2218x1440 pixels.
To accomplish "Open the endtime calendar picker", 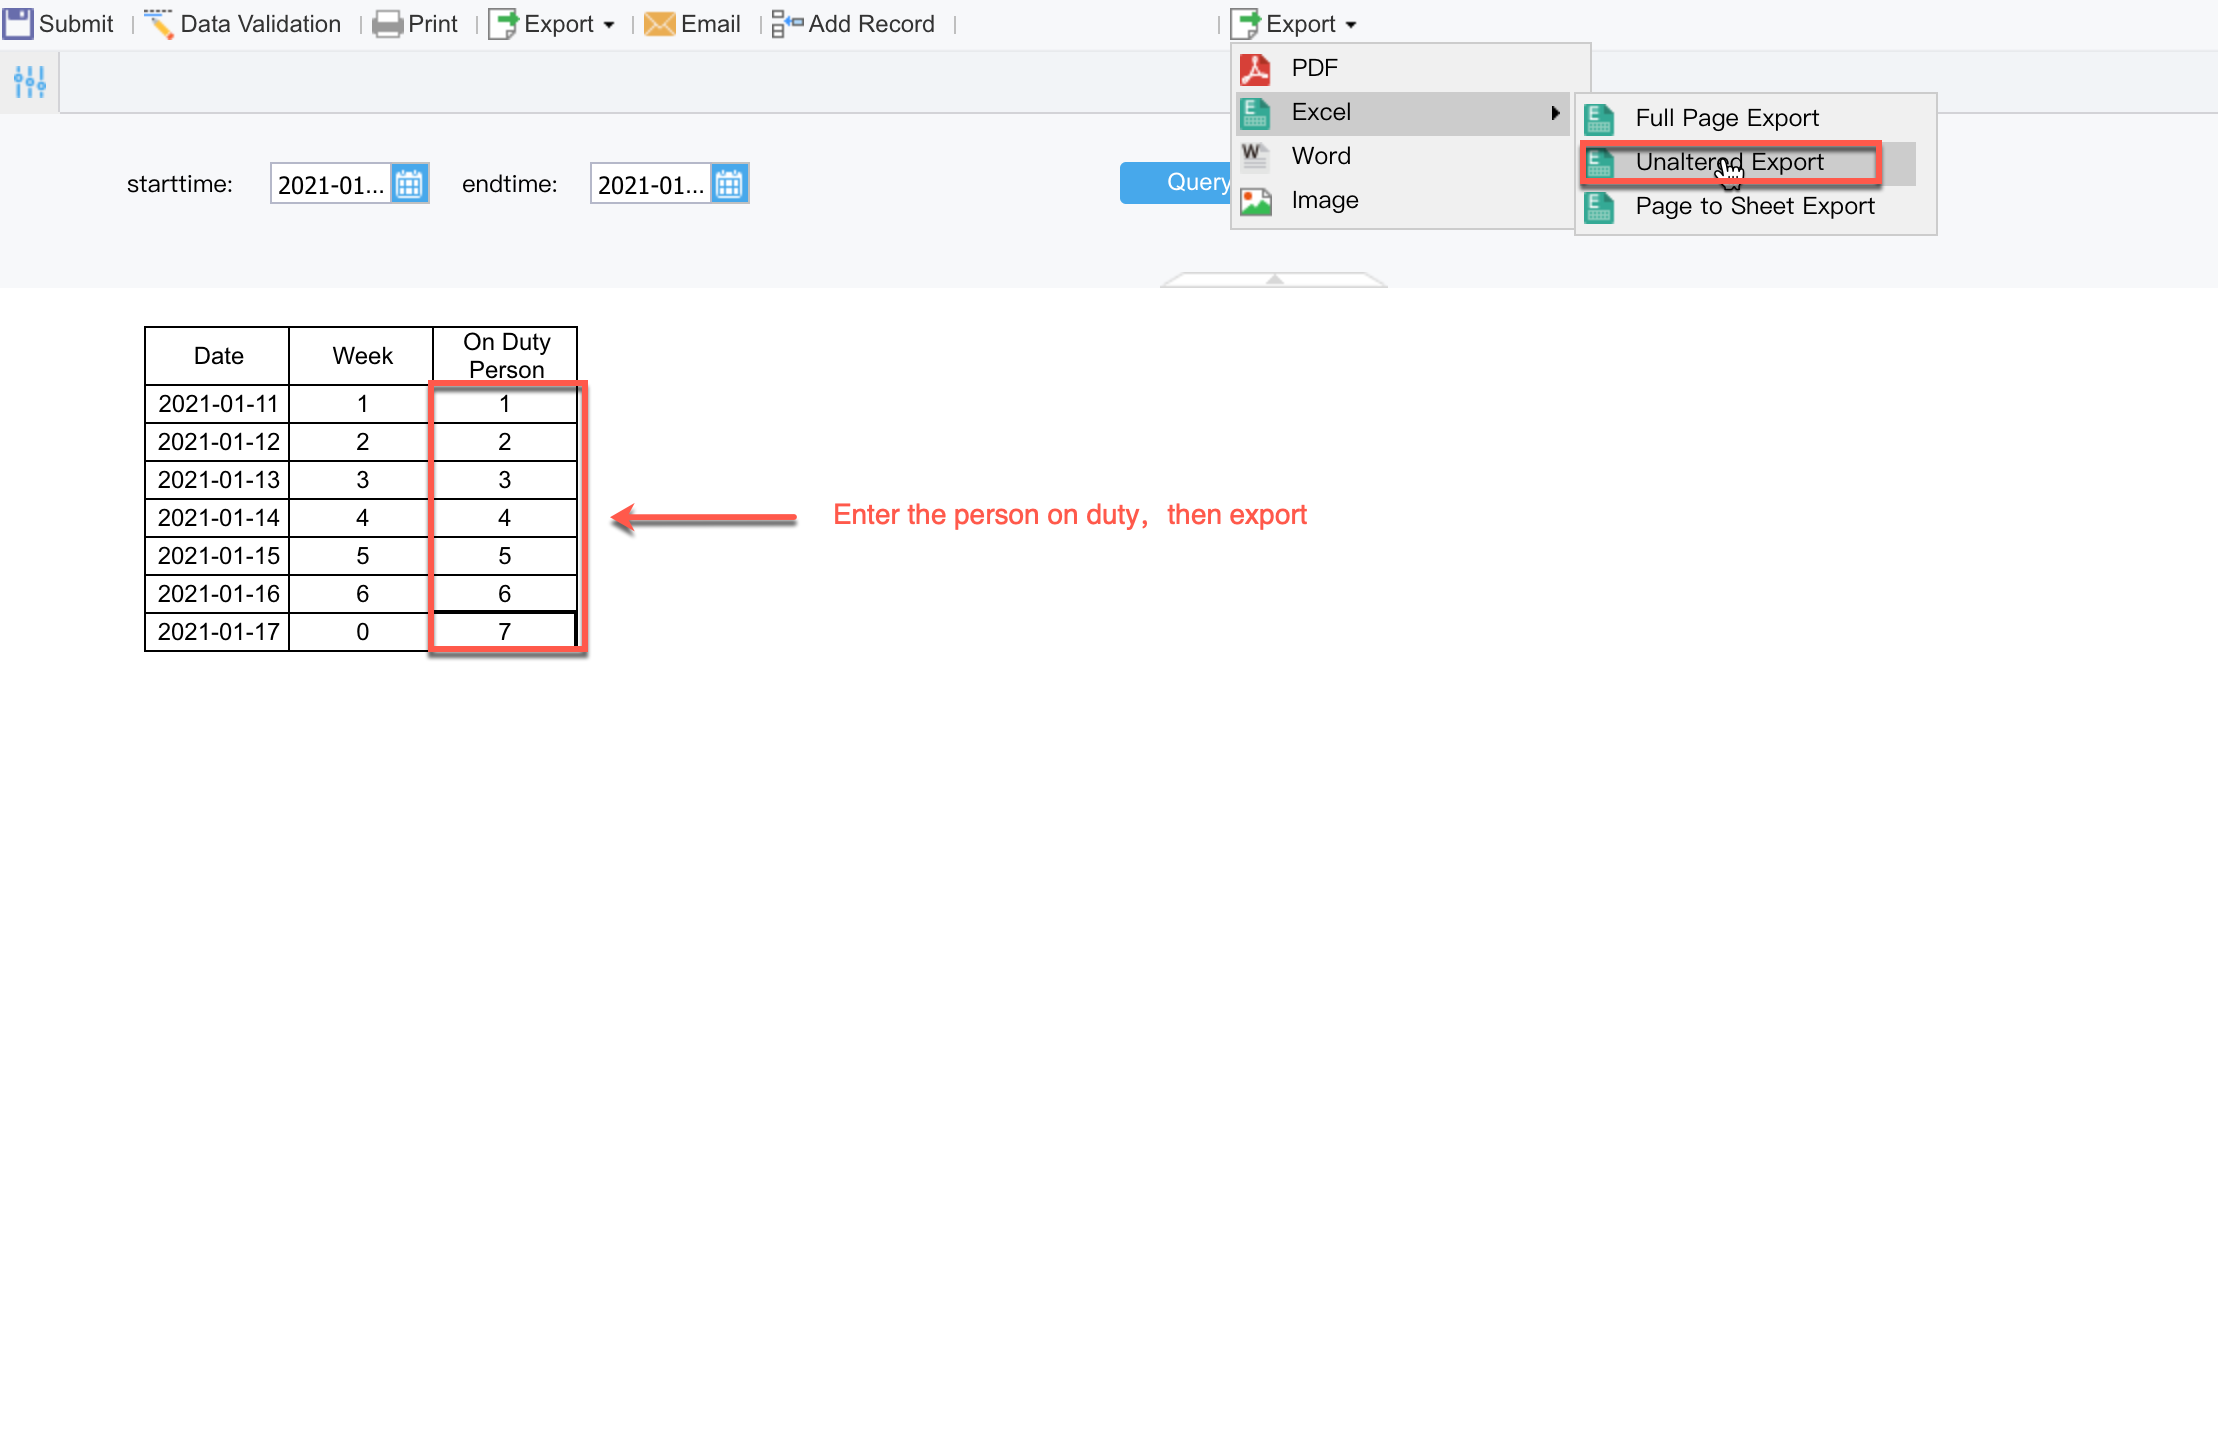I will click(x=728, y=183).
